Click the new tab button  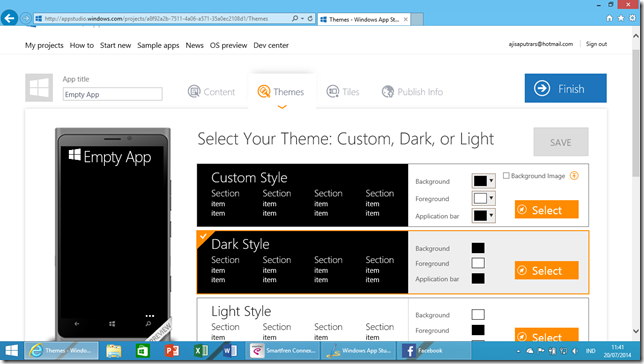click(x=417, y=19)
